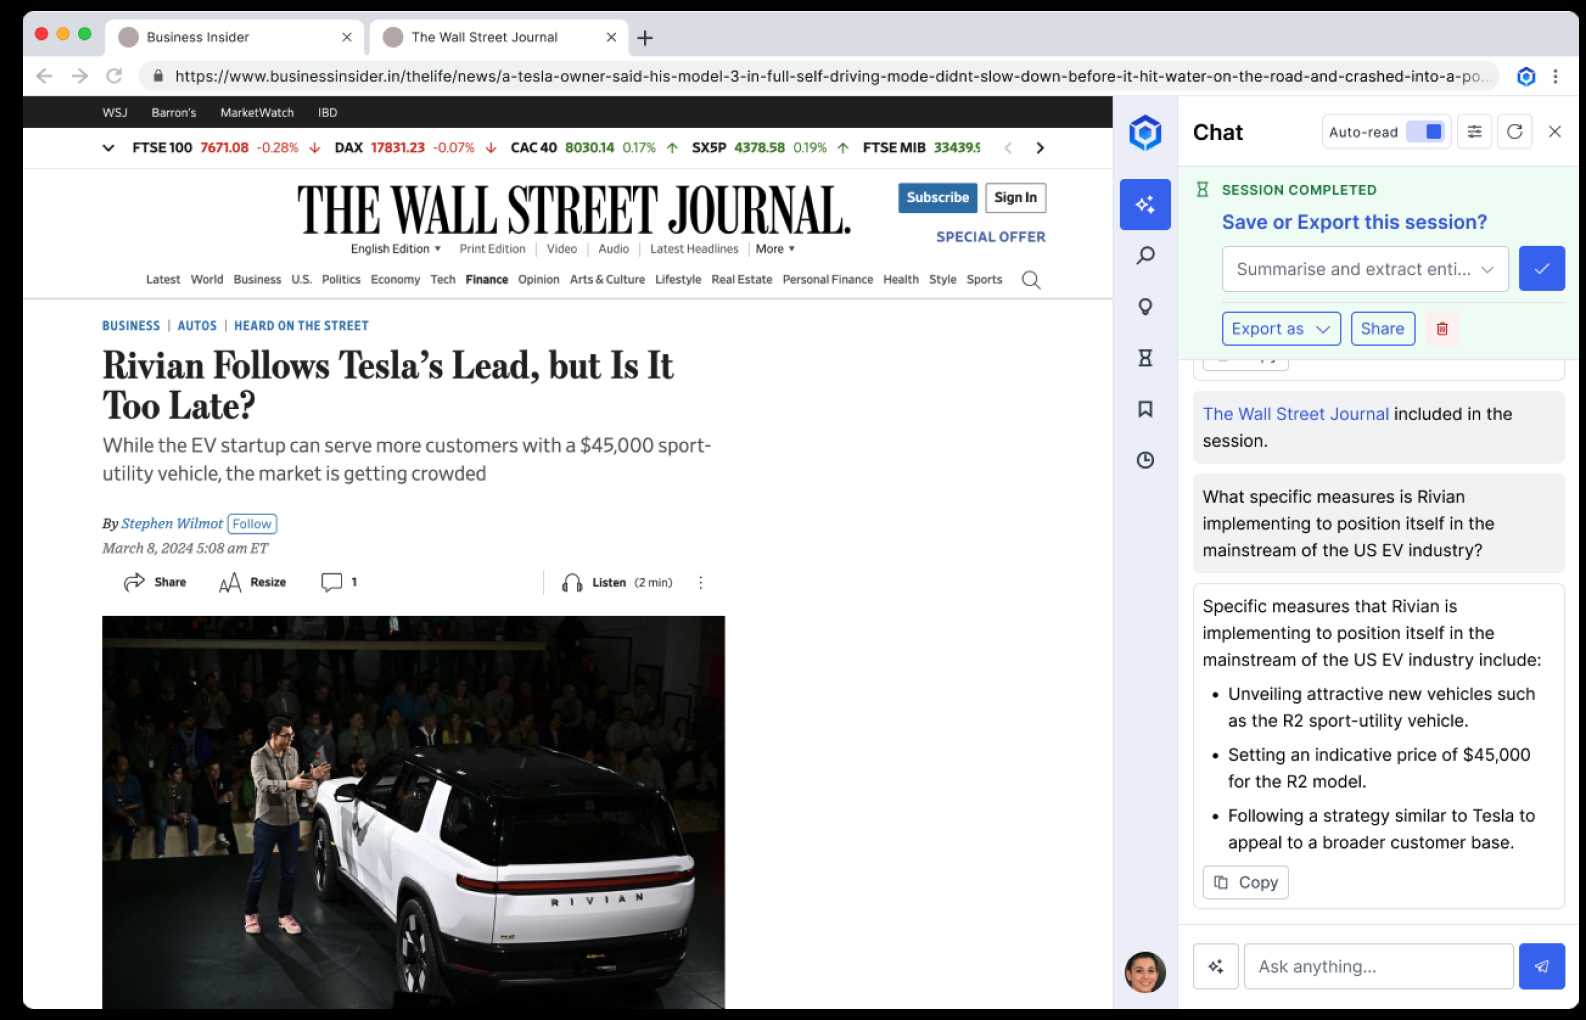The height and width of the screenshot is (1020, 1586).
Task: Confirm with the blue checkmark button
Action: click(1542, 269)
